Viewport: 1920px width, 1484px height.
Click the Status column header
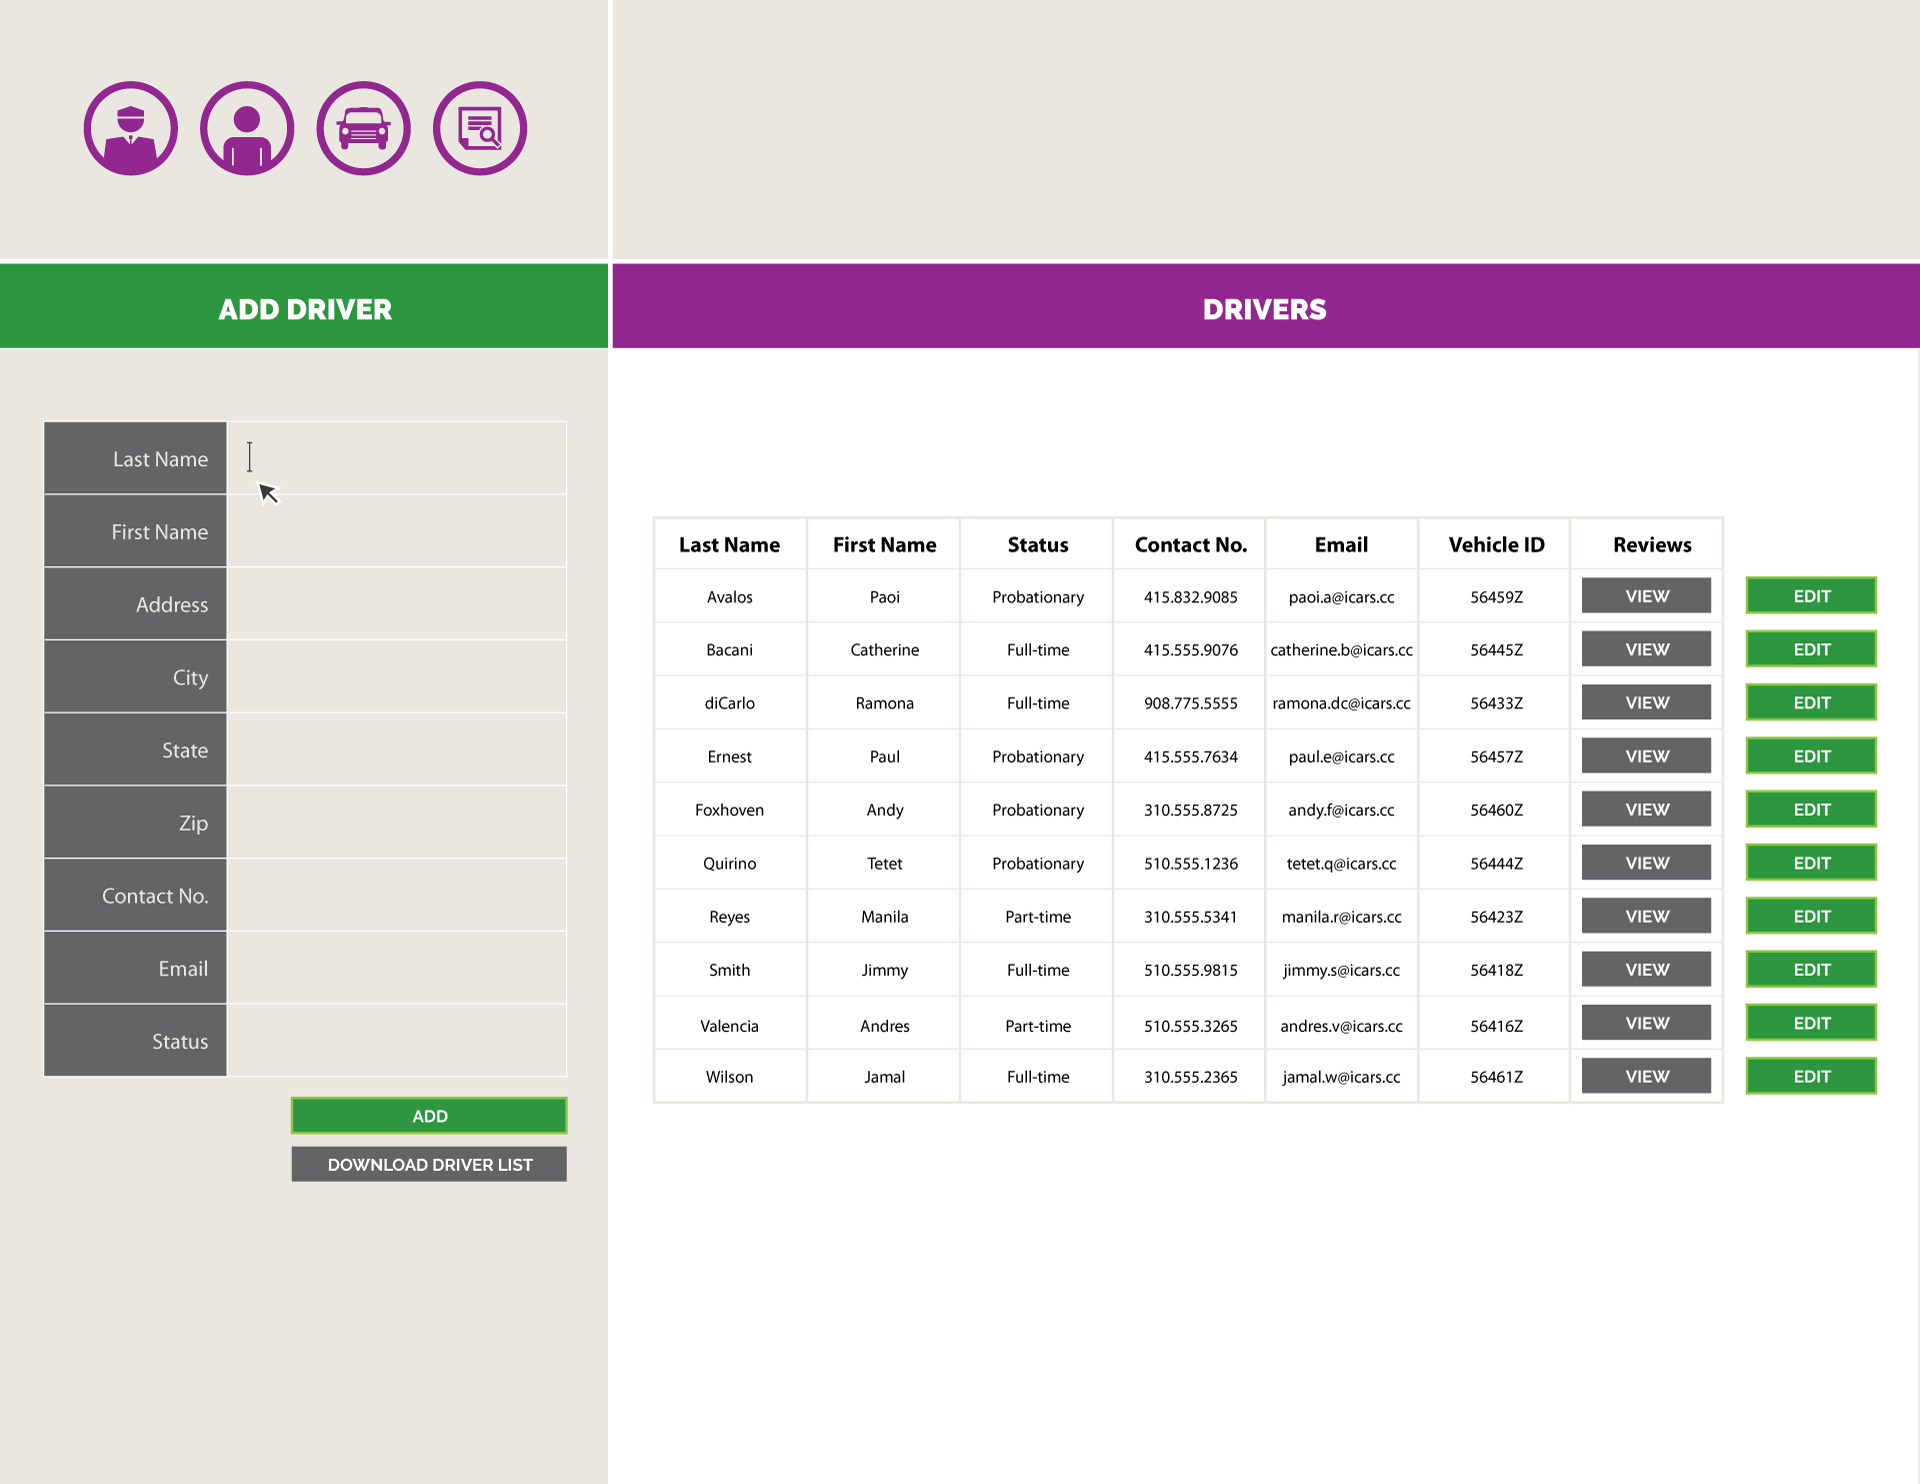click(x=1037, y=545)
